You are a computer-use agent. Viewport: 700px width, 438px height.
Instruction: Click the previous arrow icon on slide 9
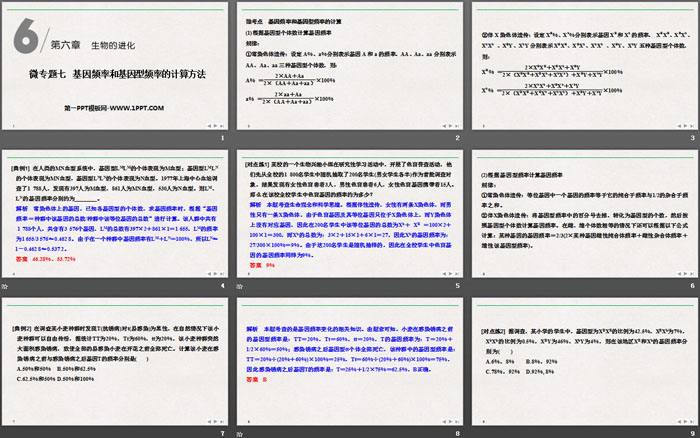click(679, 421)
